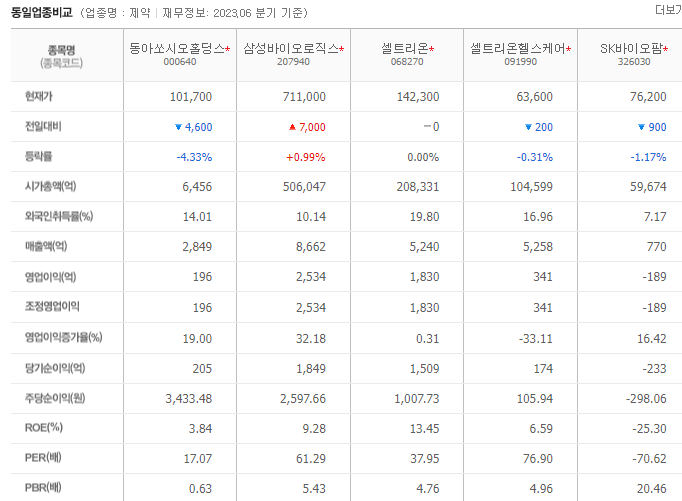Click the 13.45 ROE value
Viewport: 682px width, 501px height.
click(425, 428)
